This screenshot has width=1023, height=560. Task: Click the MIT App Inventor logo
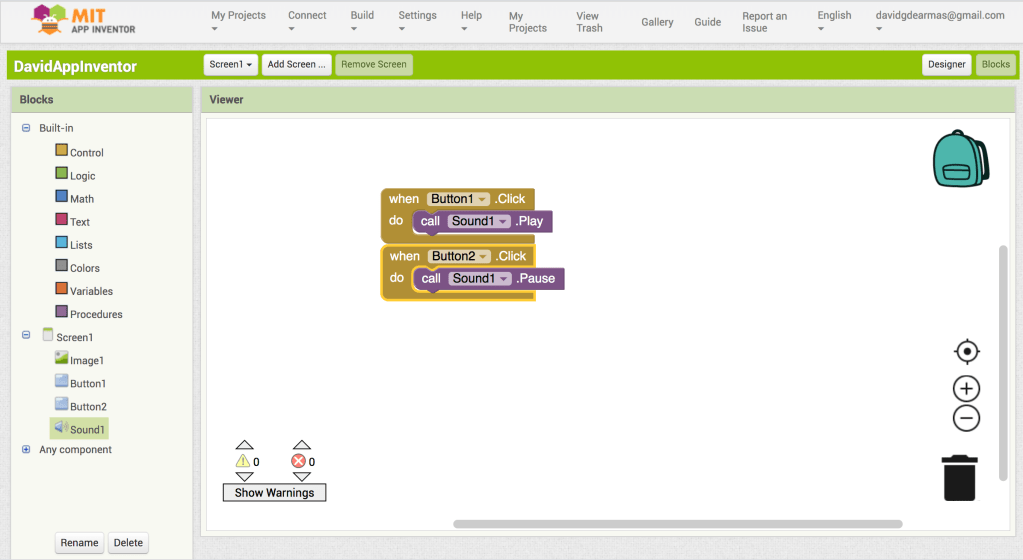point(84,20)
